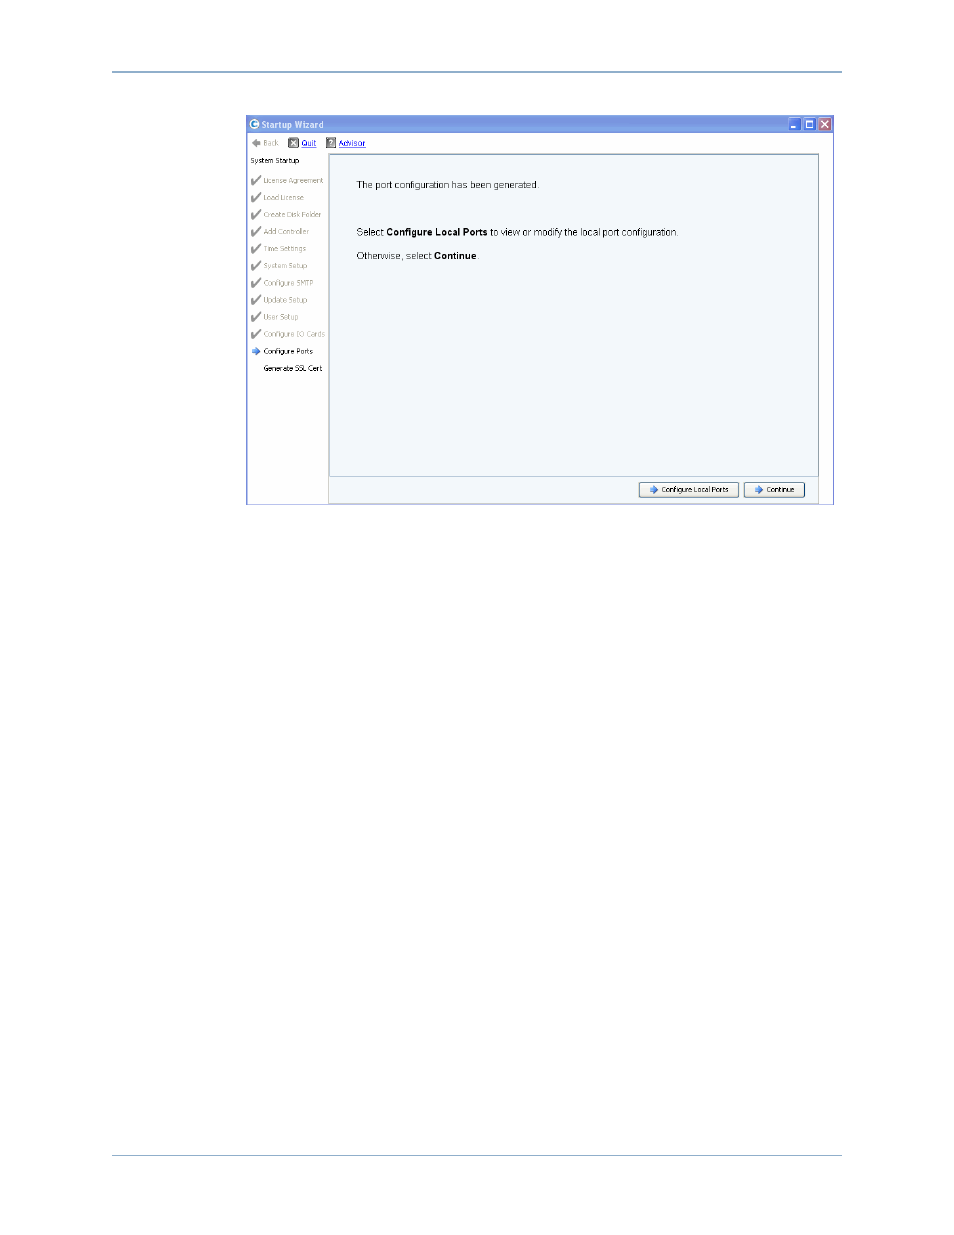Click the checkmark beside Add Controller
The height and width of the screenshot is (1235, 954).
click(256, 231)
